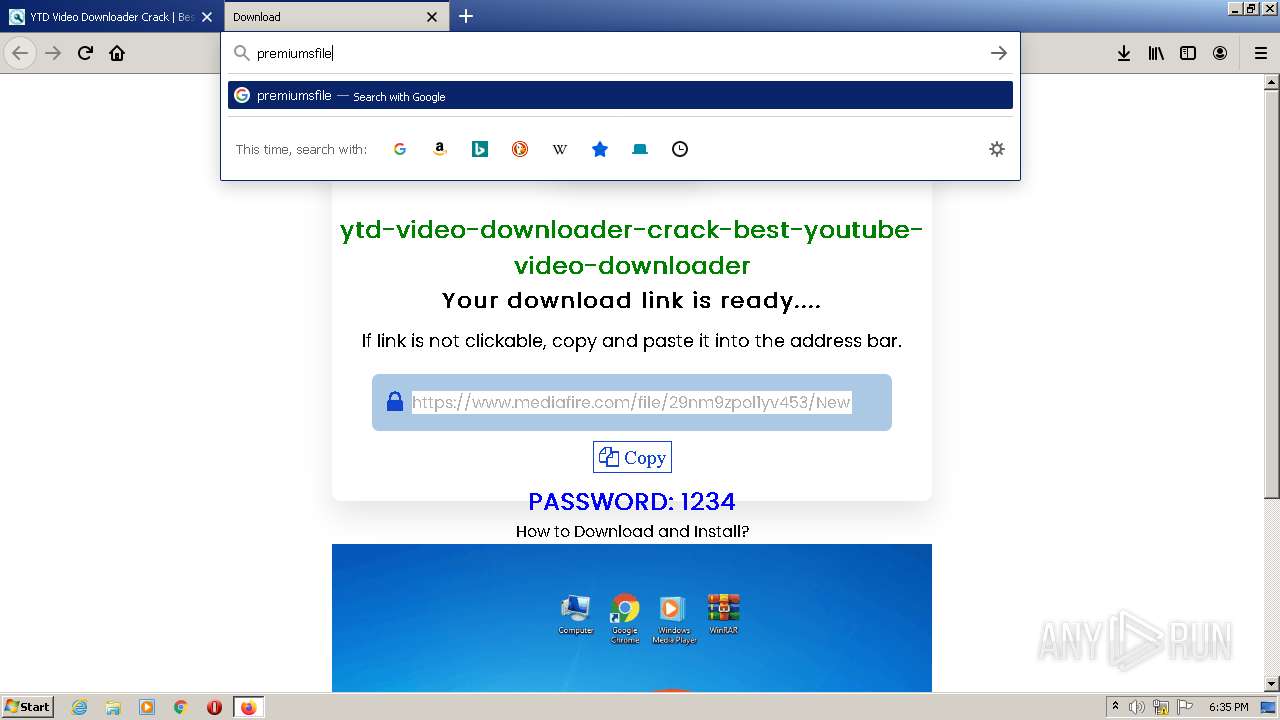Open a new tab with plus button

[x=466, y=16]
